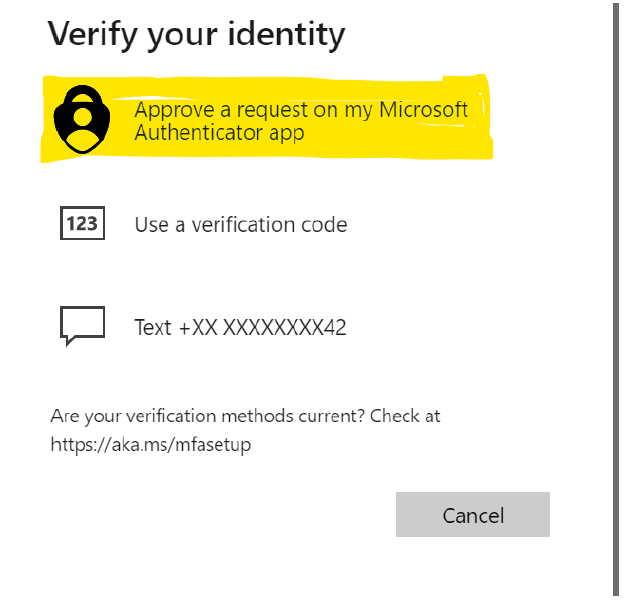Click the words "Authenticator app" in first option

220,133
